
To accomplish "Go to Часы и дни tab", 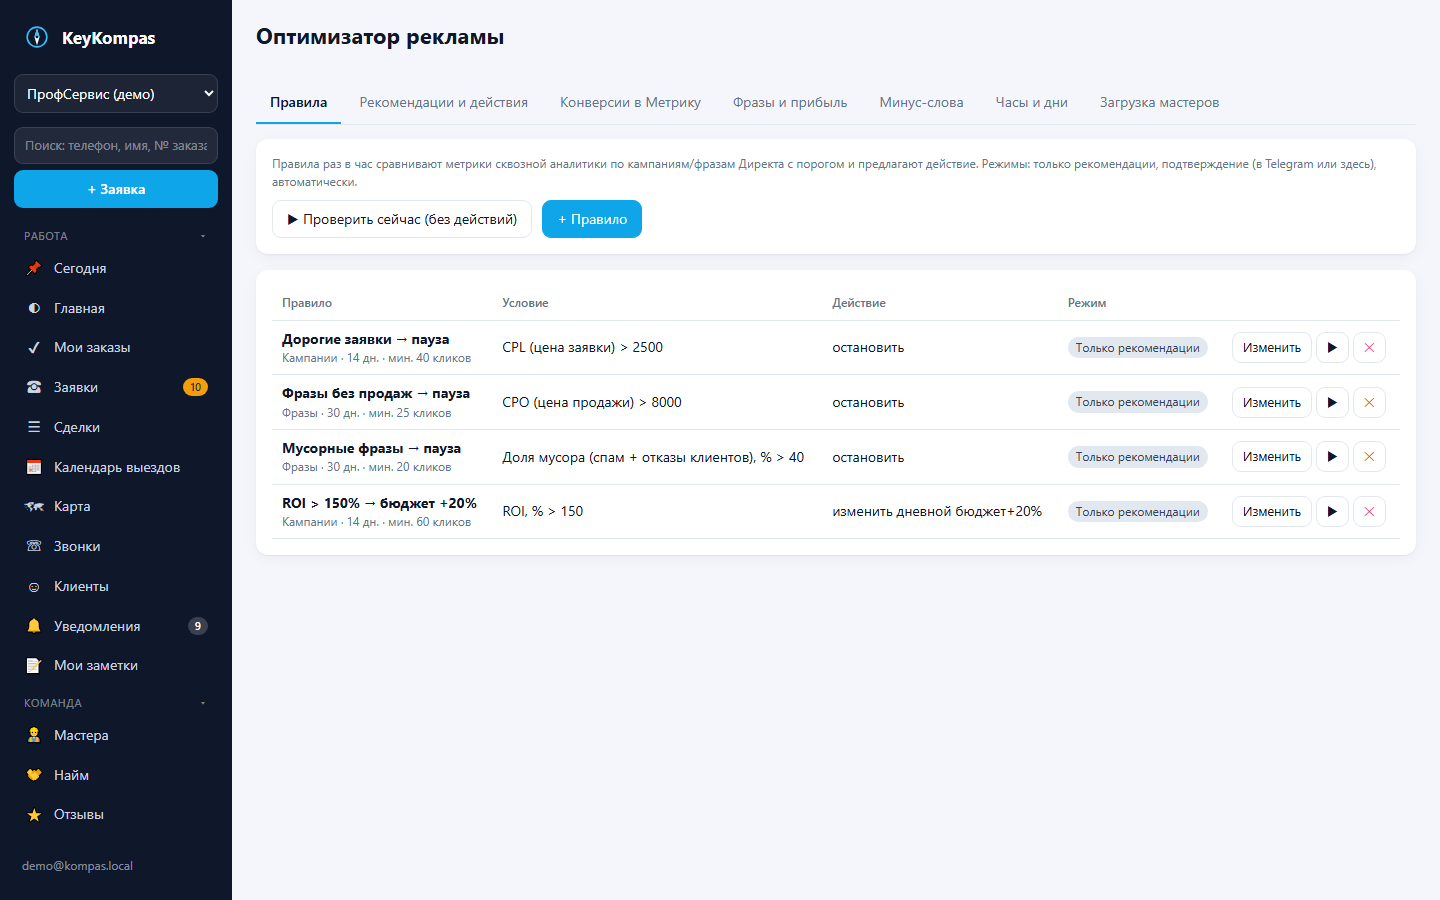I will click(x=1031, y=102).
